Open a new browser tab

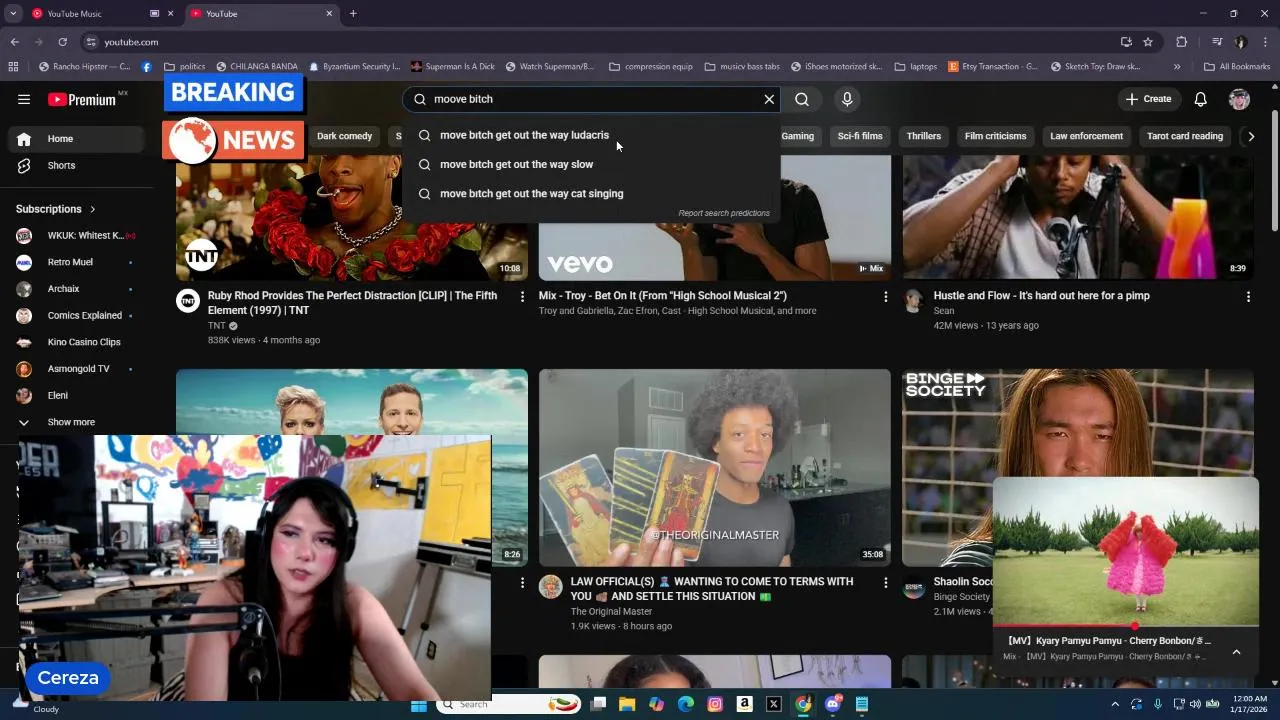pos(353,14)
